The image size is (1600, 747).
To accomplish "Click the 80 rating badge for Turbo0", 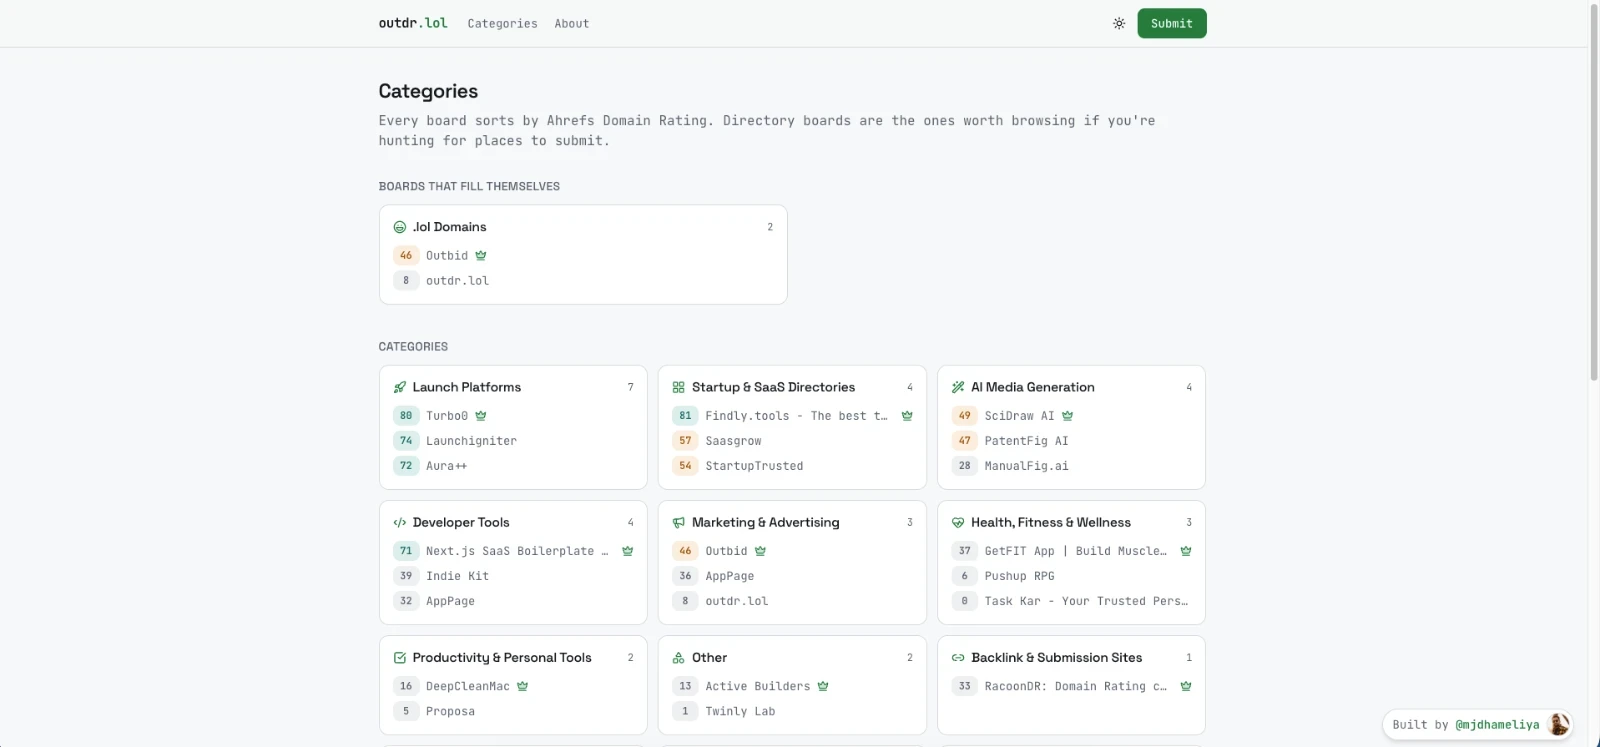I will (406, 415).
